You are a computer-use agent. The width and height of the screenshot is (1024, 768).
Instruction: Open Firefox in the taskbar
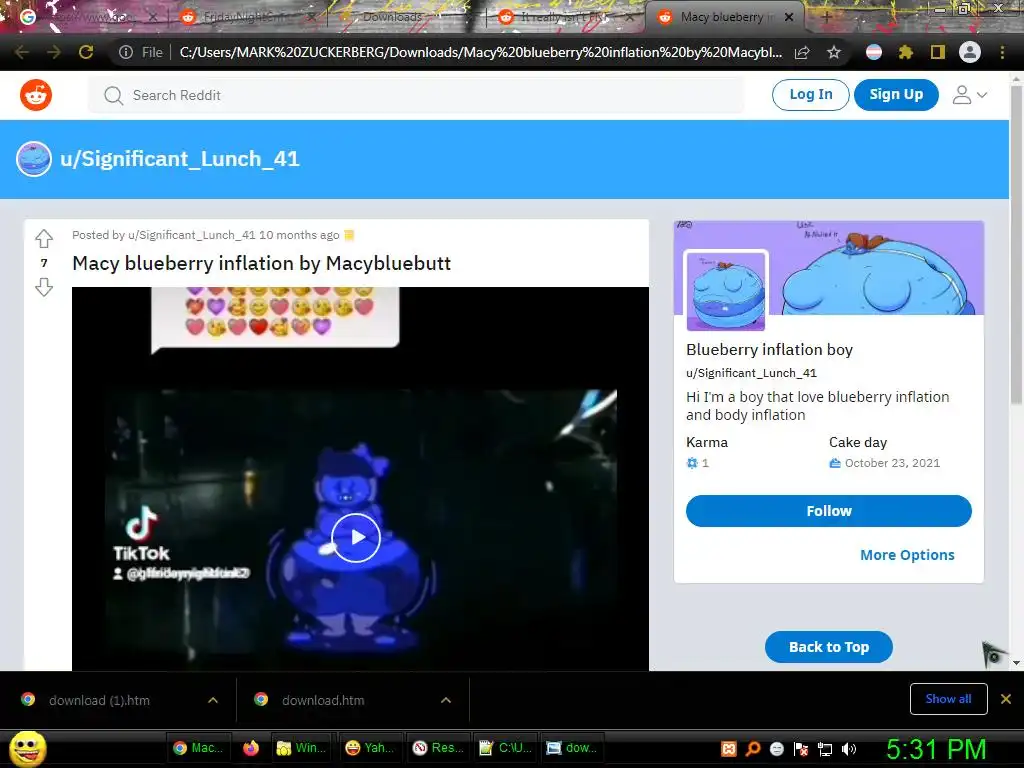click(x=251, y=748)
